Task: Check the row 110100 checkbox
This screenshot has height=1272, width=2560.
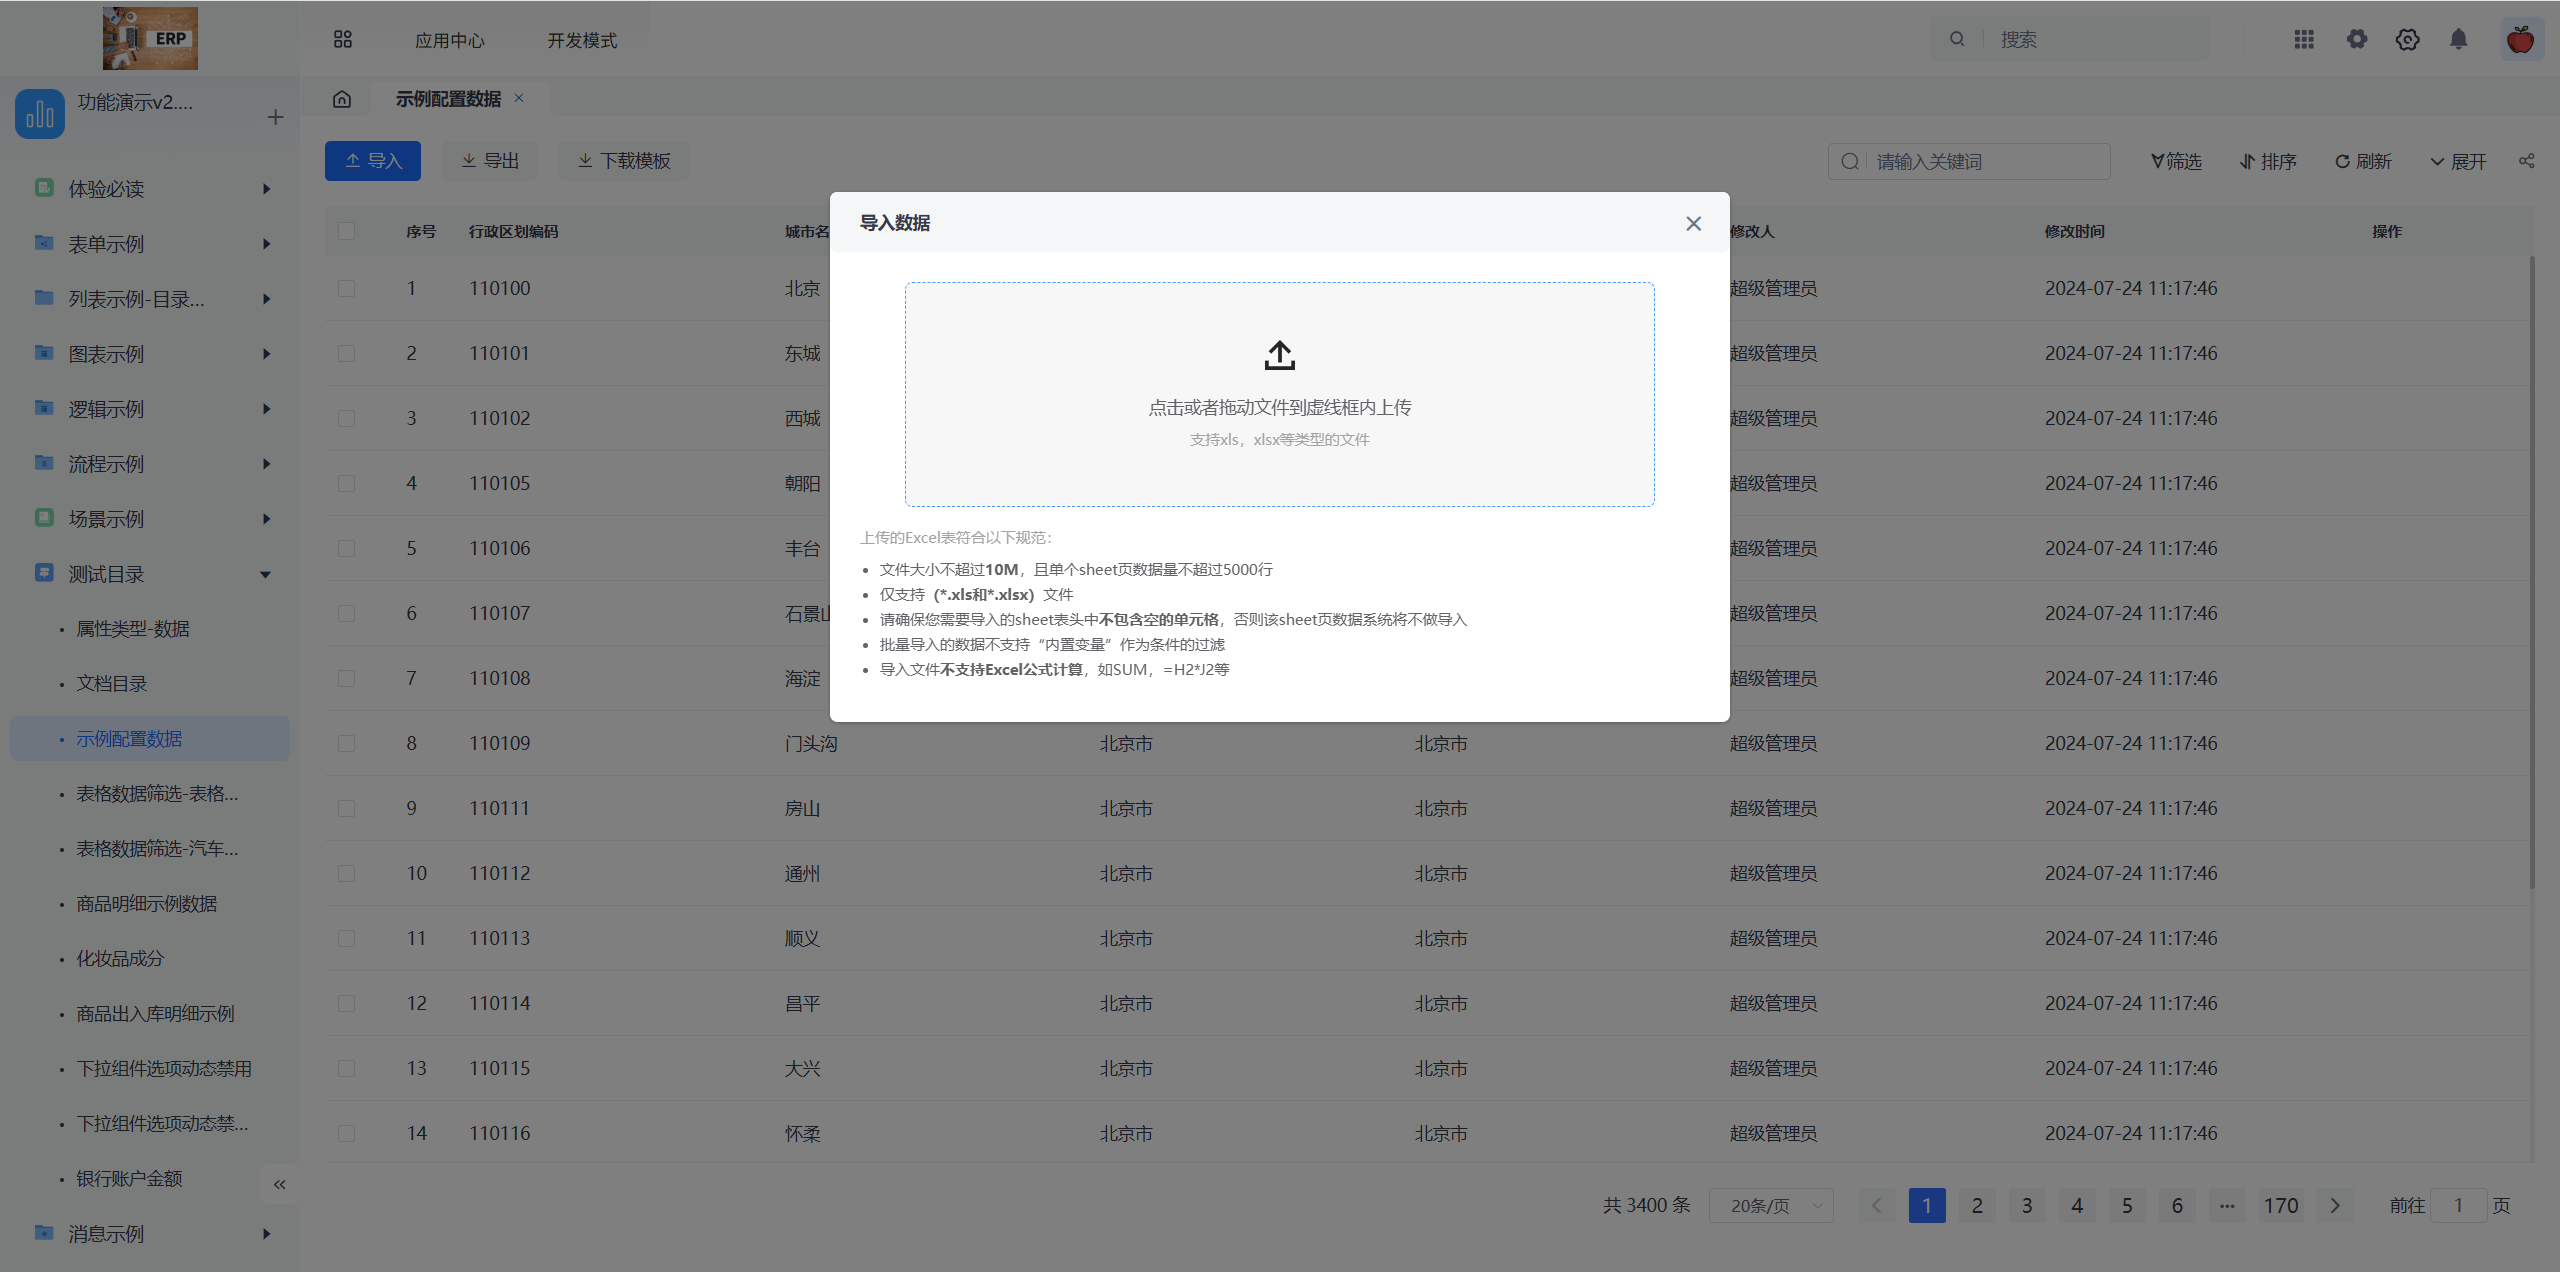Action: point(347,288)
